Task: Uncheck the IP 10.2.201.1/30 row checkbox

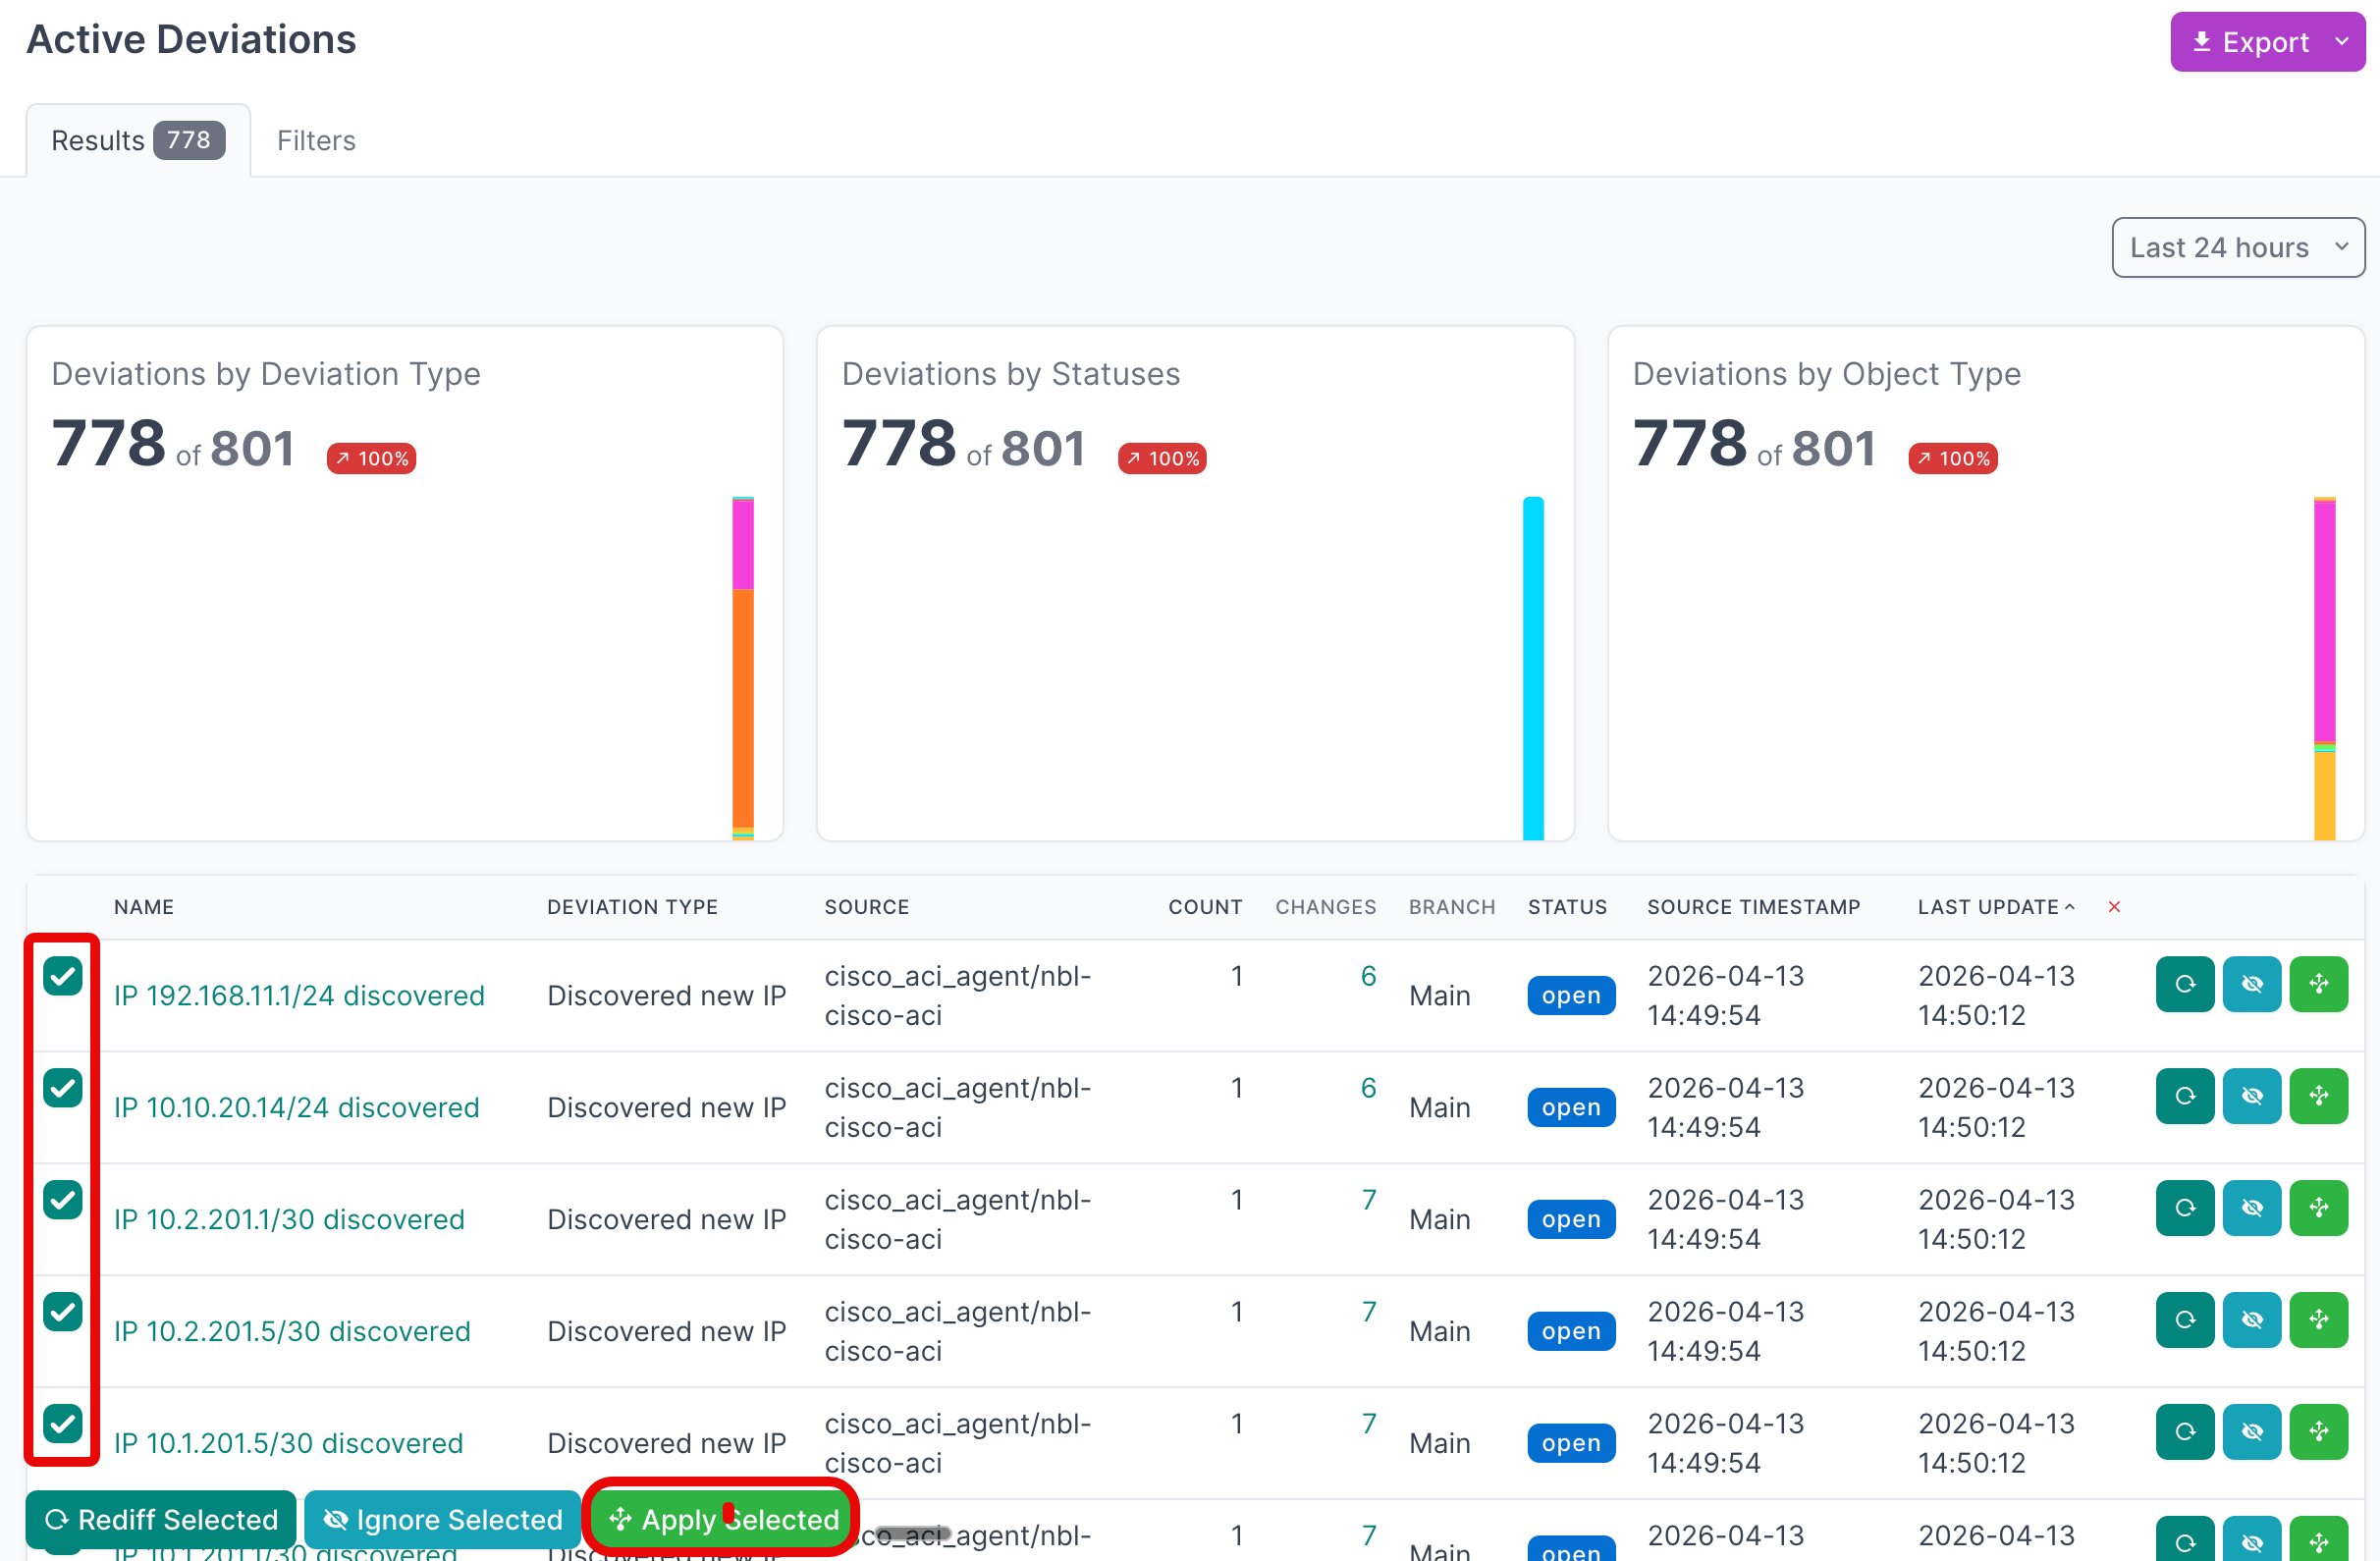Action: point(62,1200)
